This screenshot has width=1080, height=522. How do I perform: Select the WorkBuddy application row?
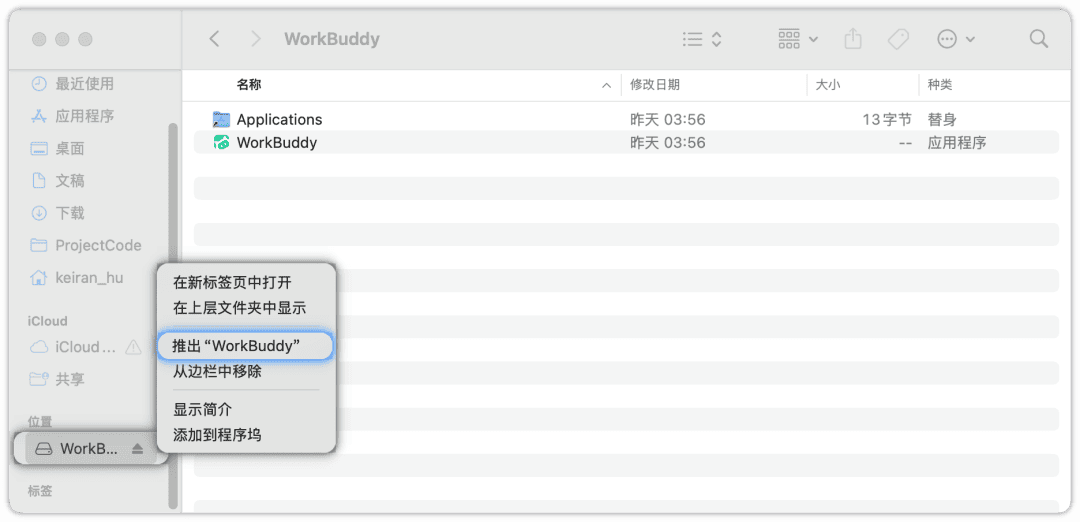click(x=626, y=143)
